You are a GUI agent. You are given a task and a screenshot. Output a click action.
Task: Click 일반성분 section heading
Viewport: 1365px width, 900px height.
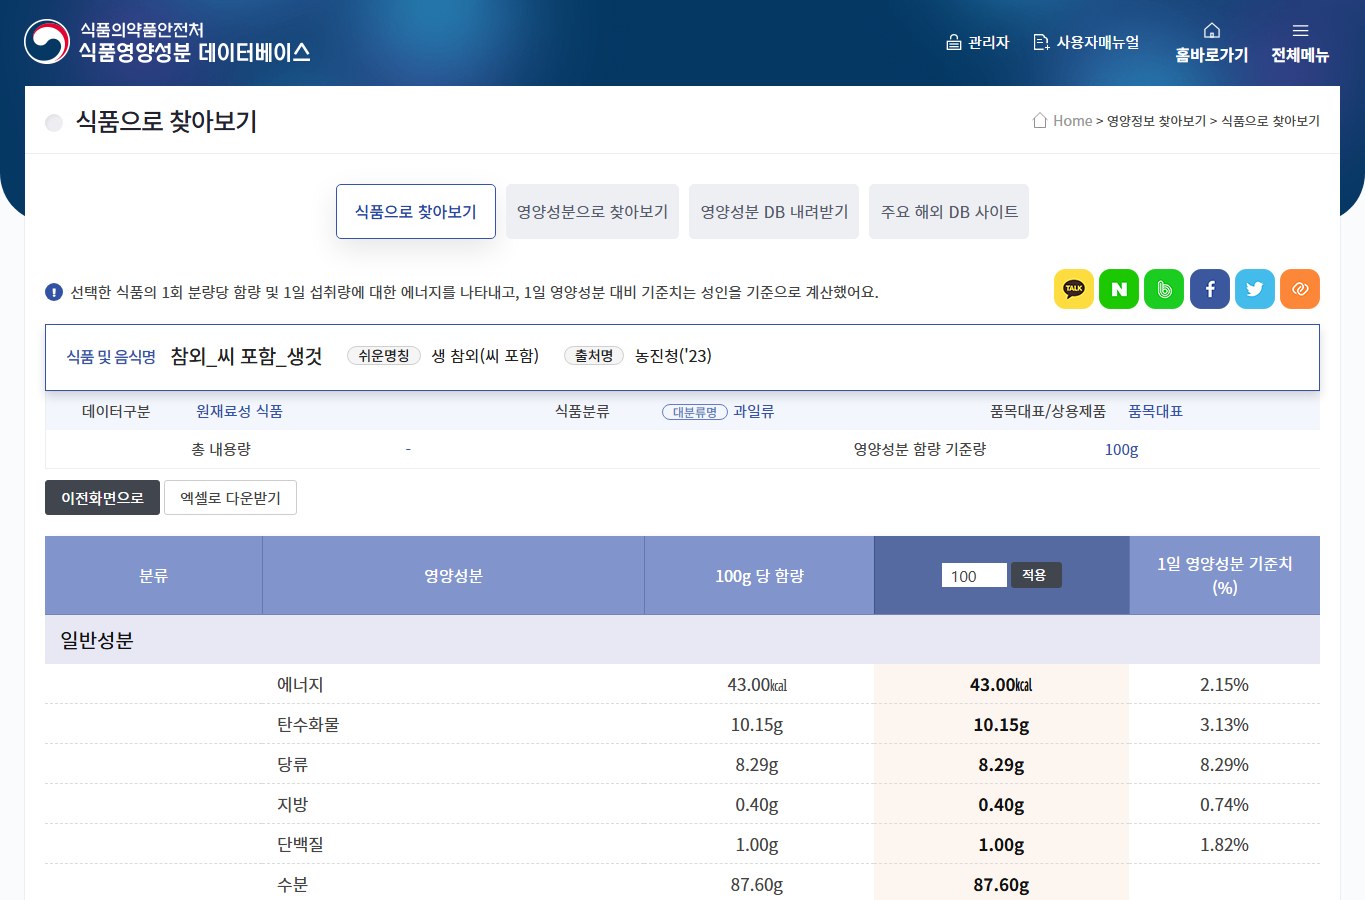97,640
